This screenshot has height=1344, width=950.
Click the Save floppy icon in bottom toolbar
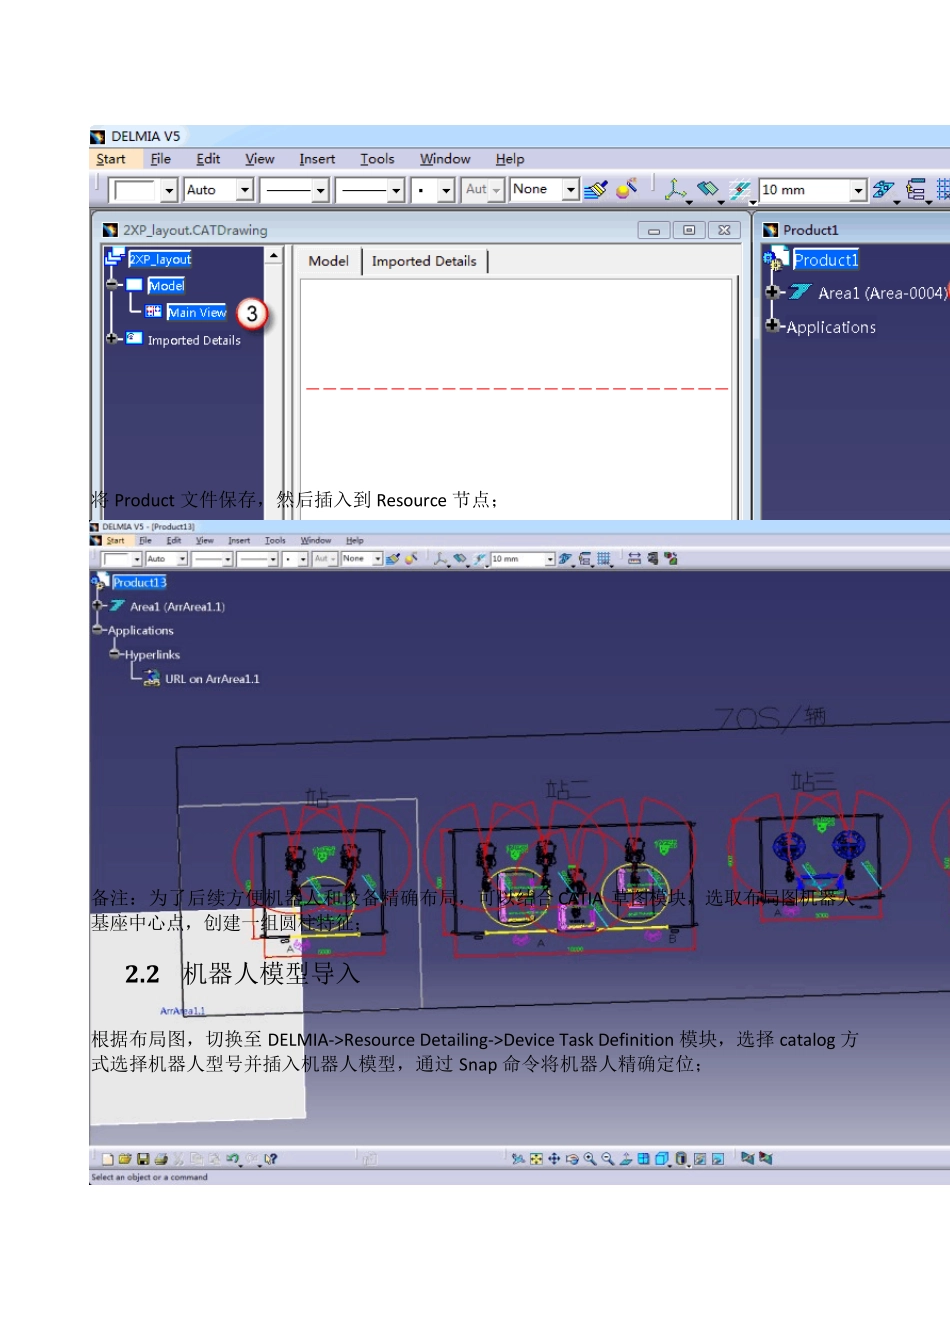[143, 1159]
